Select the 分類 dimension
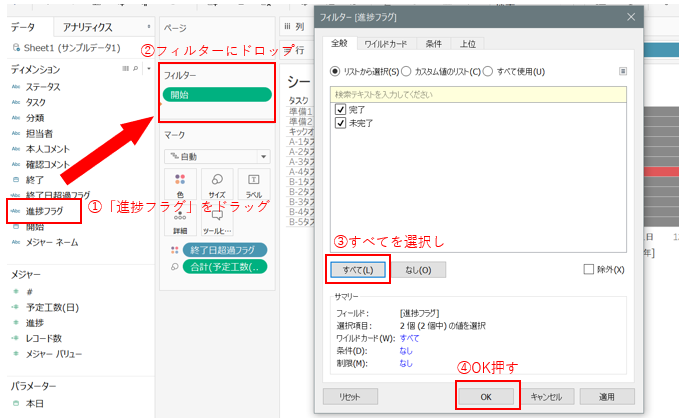Viewport: 685px width, 418px height. pyautogui.click(x=35, y=118)
